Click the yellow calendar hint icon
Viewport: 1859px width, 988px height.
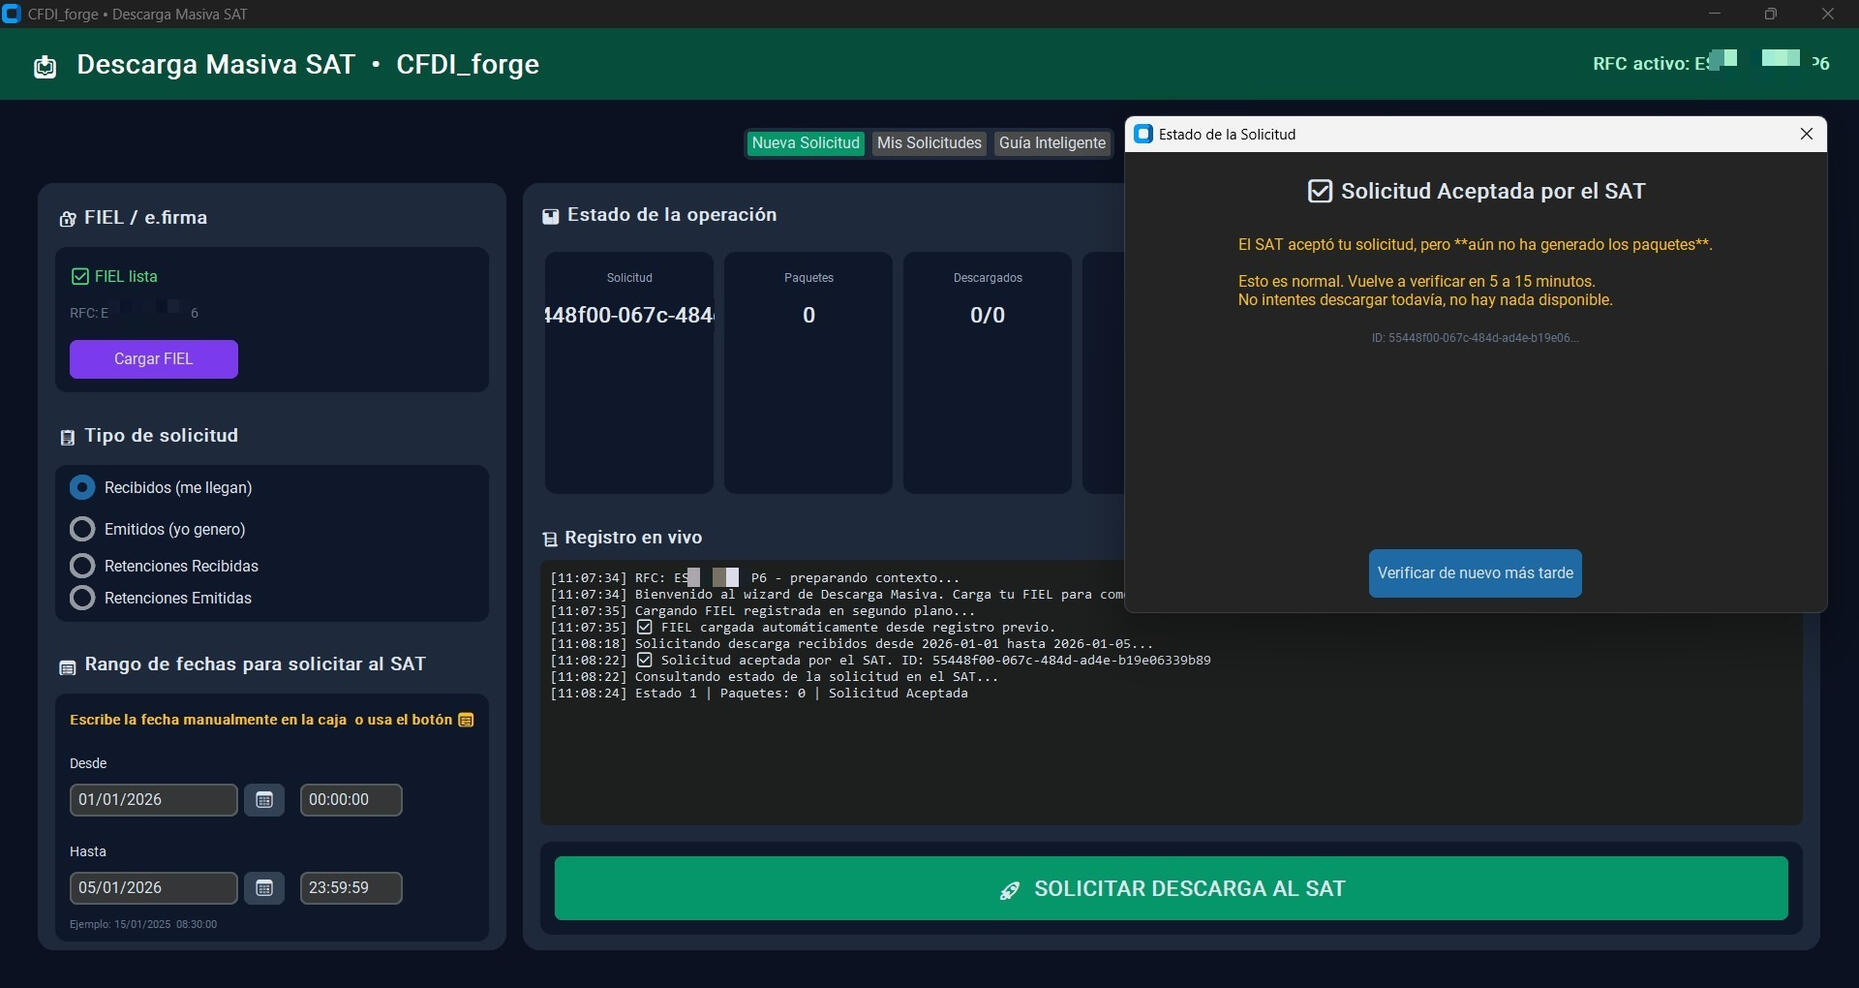coord(466,720)
